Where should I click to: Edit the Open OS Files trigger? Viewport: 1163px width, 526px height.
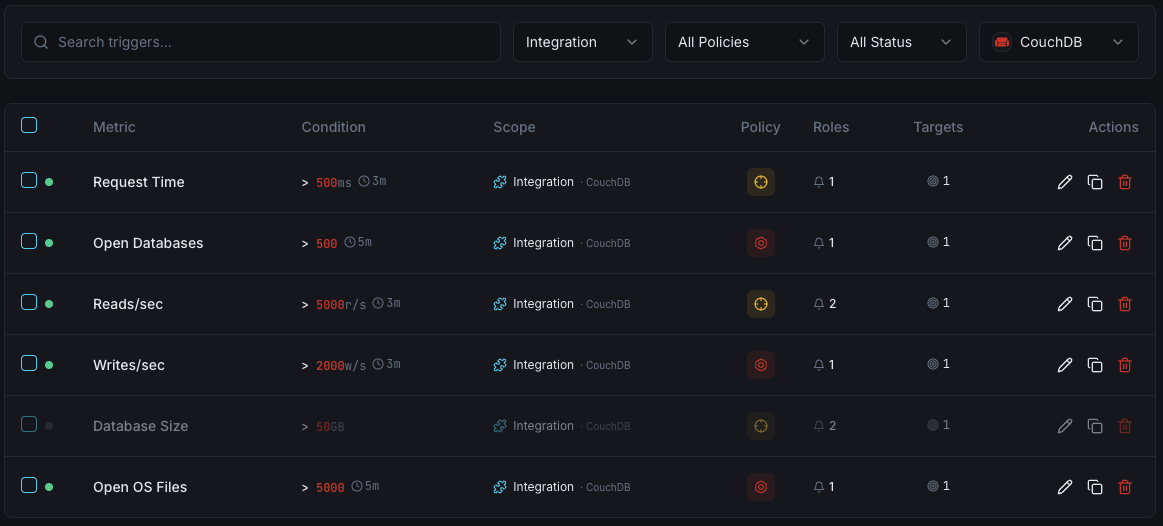coord(1064,487)
